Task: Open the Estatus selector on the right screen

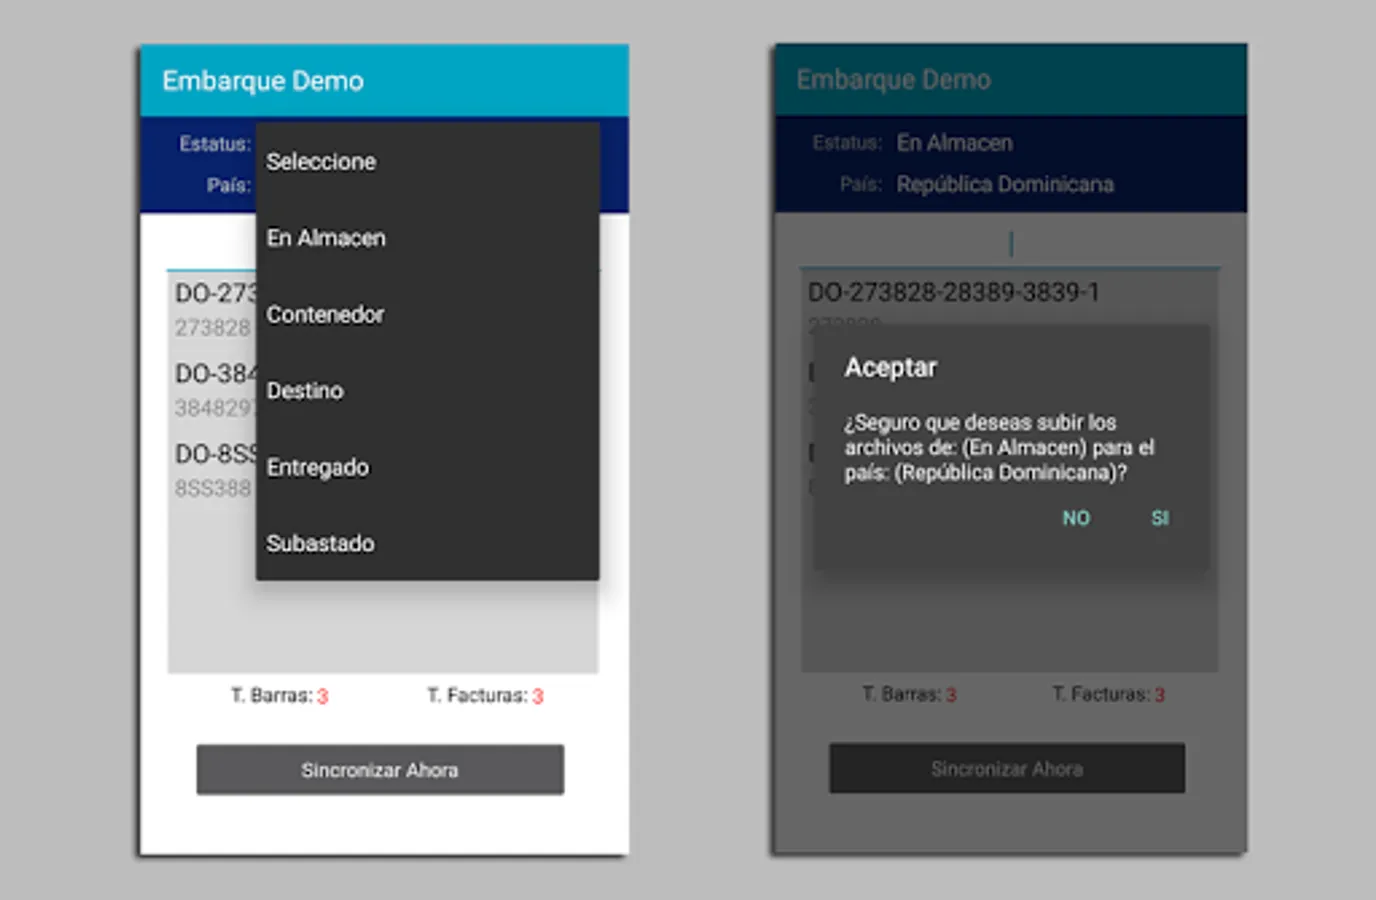Action: tap(955, 143)
